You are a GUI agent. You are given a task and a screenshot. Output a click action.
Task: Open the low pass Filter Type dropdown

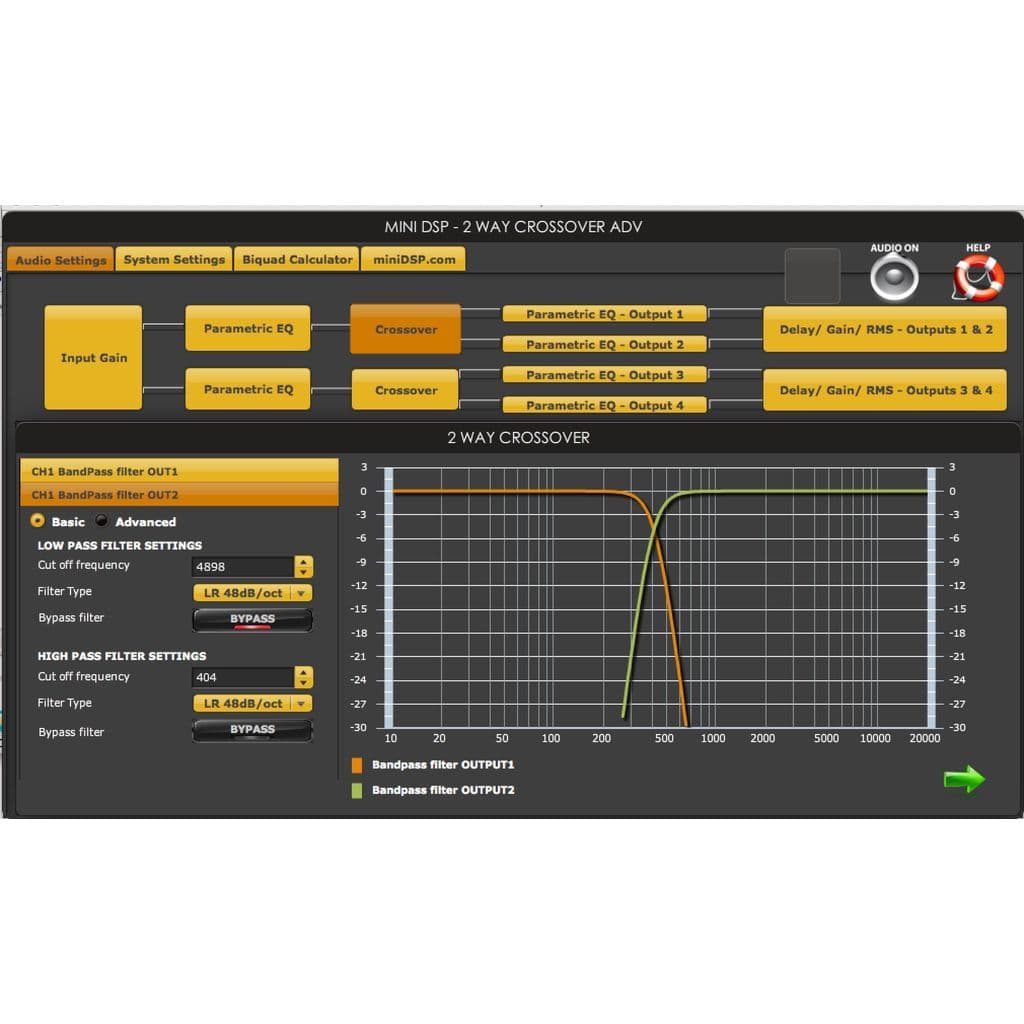[253, 593]
